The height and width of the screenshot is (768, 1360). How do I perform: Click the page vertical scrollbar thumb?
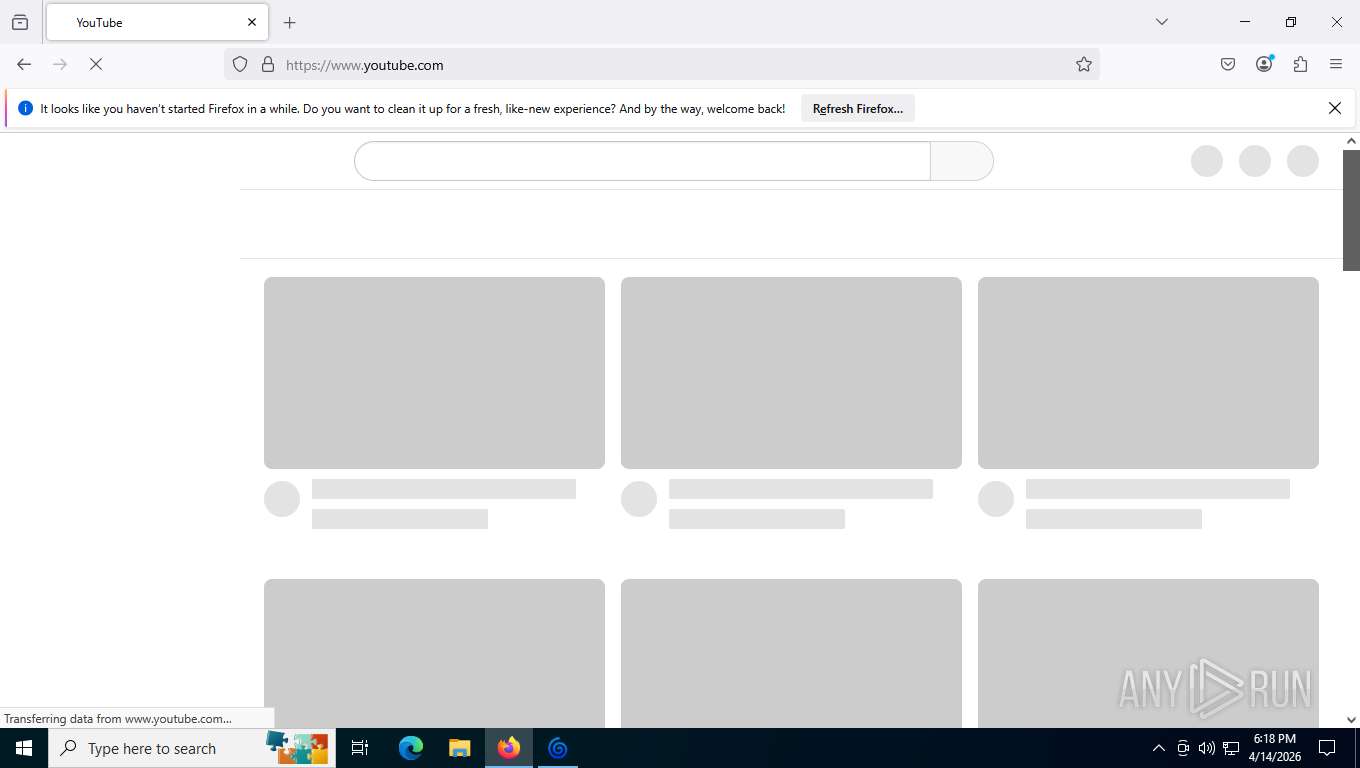(1351, 210)
